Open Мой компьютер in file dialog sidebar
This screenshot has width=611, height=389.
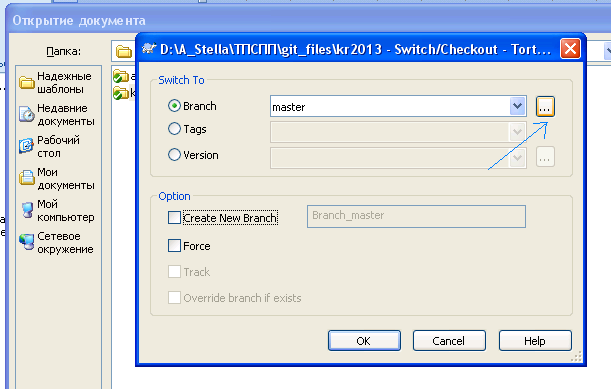click(57, 210)
